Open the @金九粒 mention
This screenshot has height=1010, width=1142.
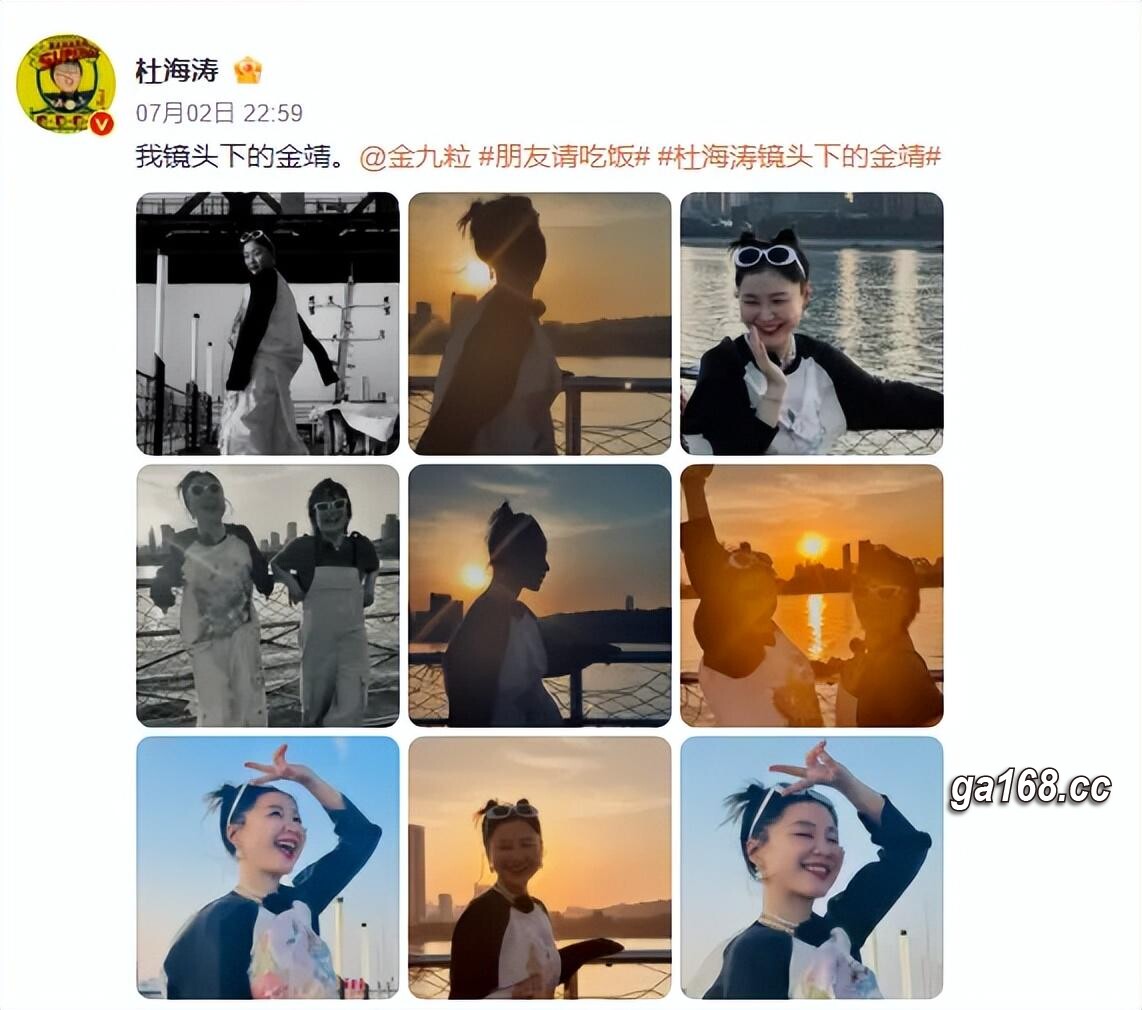pyautogui.click(x=416, y=156)
